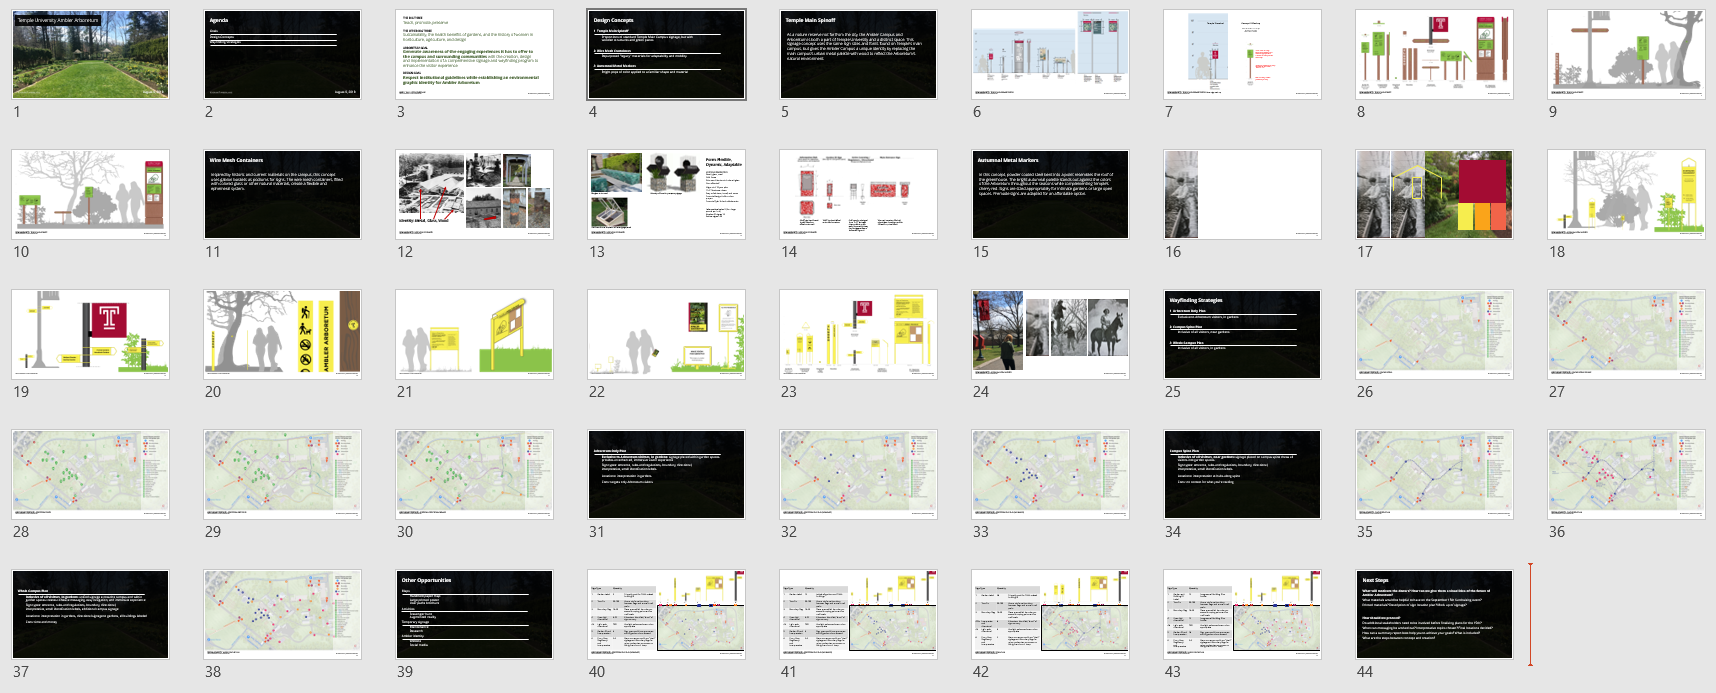This screenshot has height=693, width=1716.
Task: Select map slide 35
Action: [x=1435, y=475]
